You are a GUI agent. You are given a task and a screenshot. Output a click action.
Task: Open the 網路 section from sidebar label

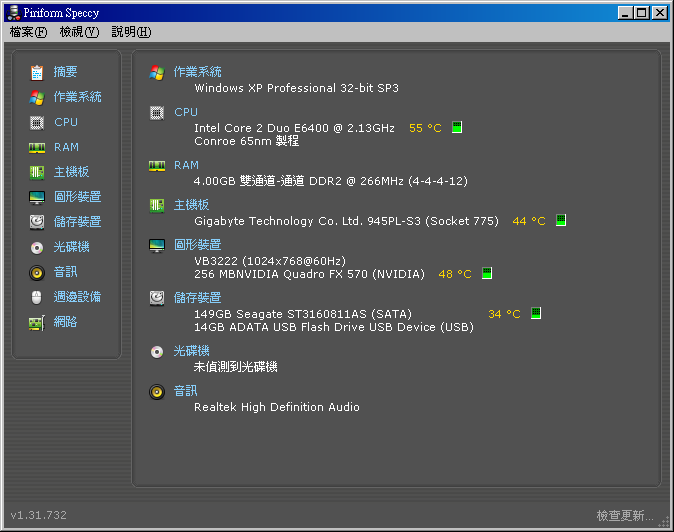[x=65, y=321]
